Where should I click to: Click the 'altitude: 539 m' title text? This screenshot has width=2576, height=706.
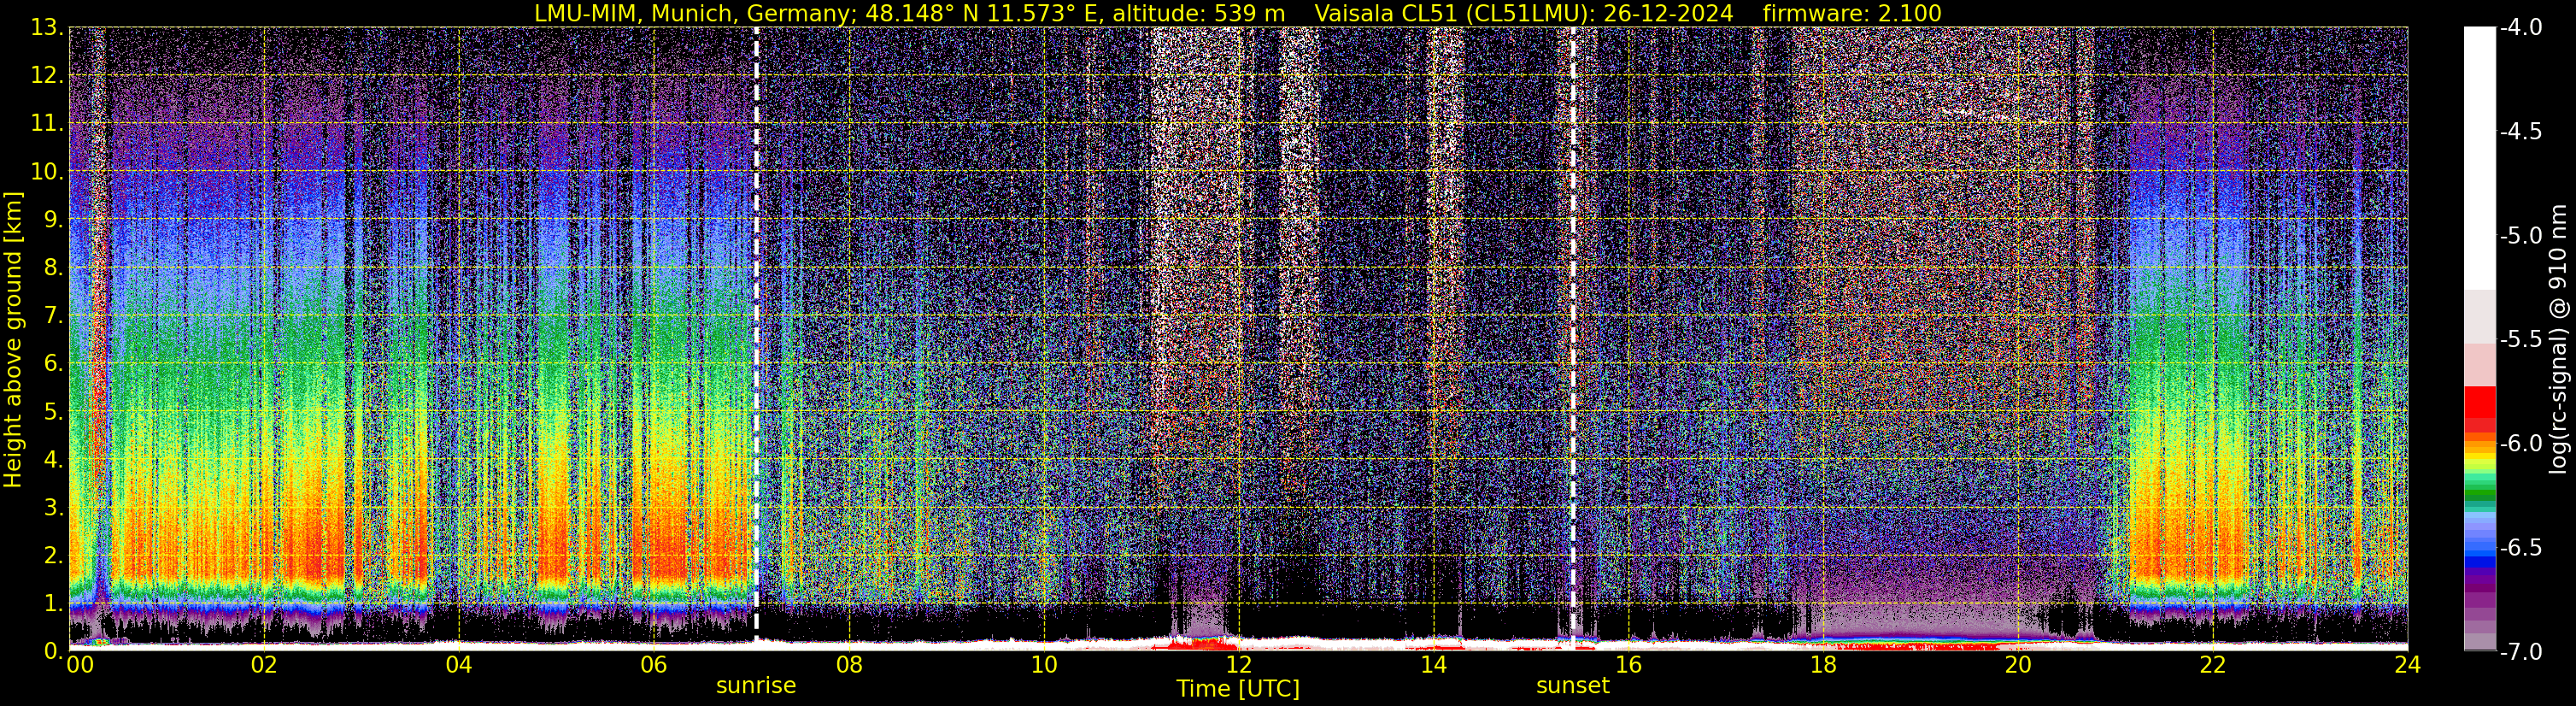click(x=1199, y=13)
